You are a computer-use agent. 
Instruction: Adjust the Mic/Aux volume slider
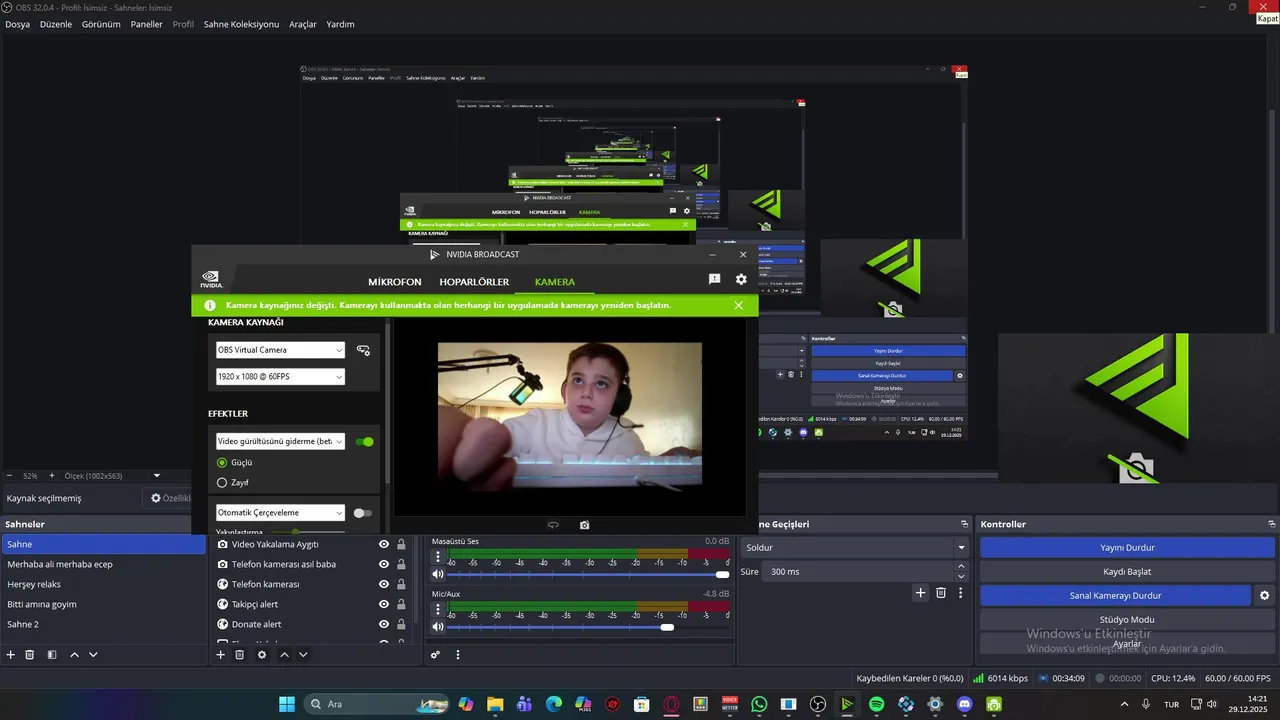tap(590, 627)
